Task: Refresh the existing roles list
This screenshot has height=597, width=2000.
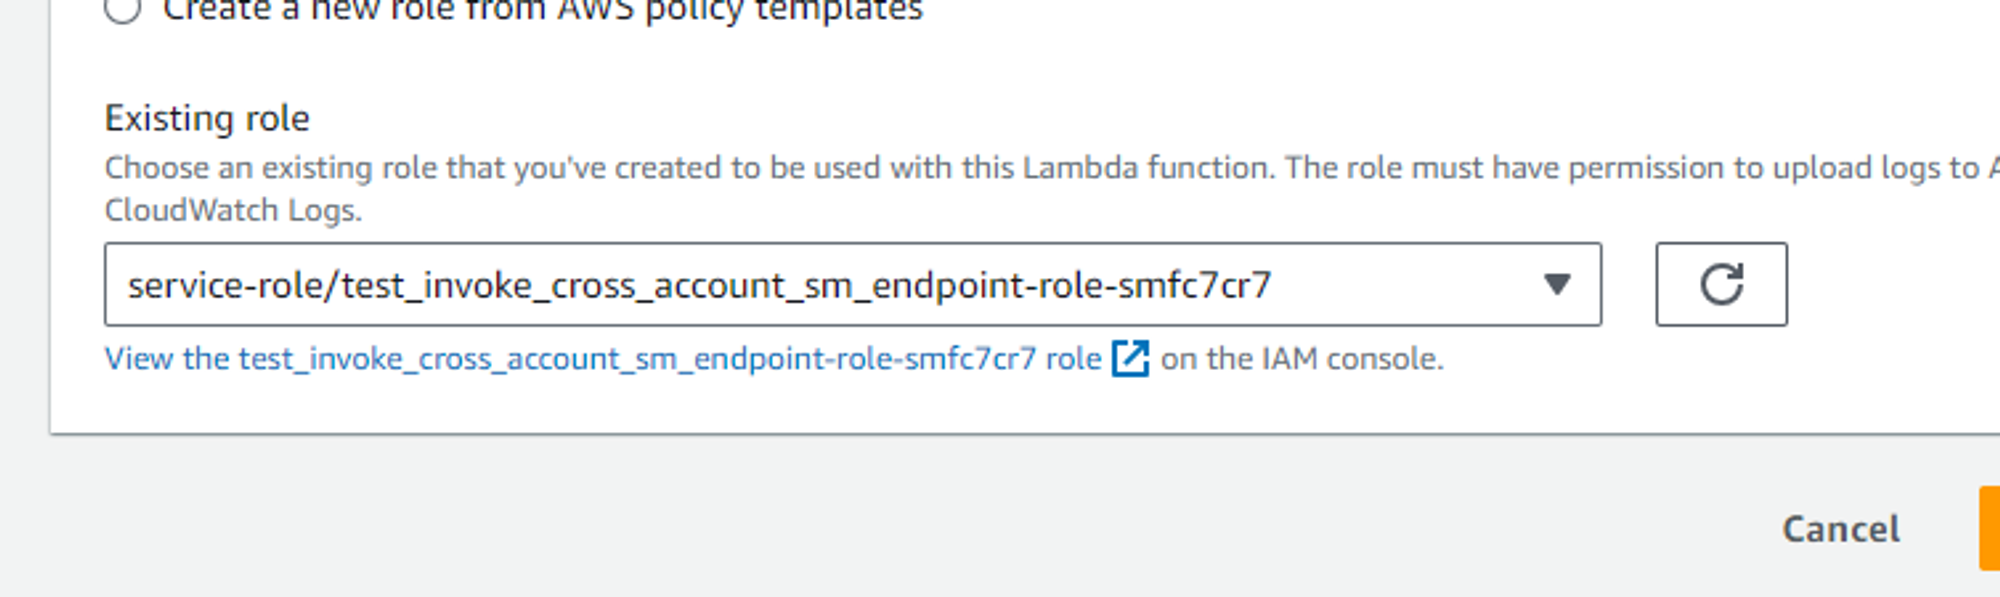Action: click(x=1721, y=284)
